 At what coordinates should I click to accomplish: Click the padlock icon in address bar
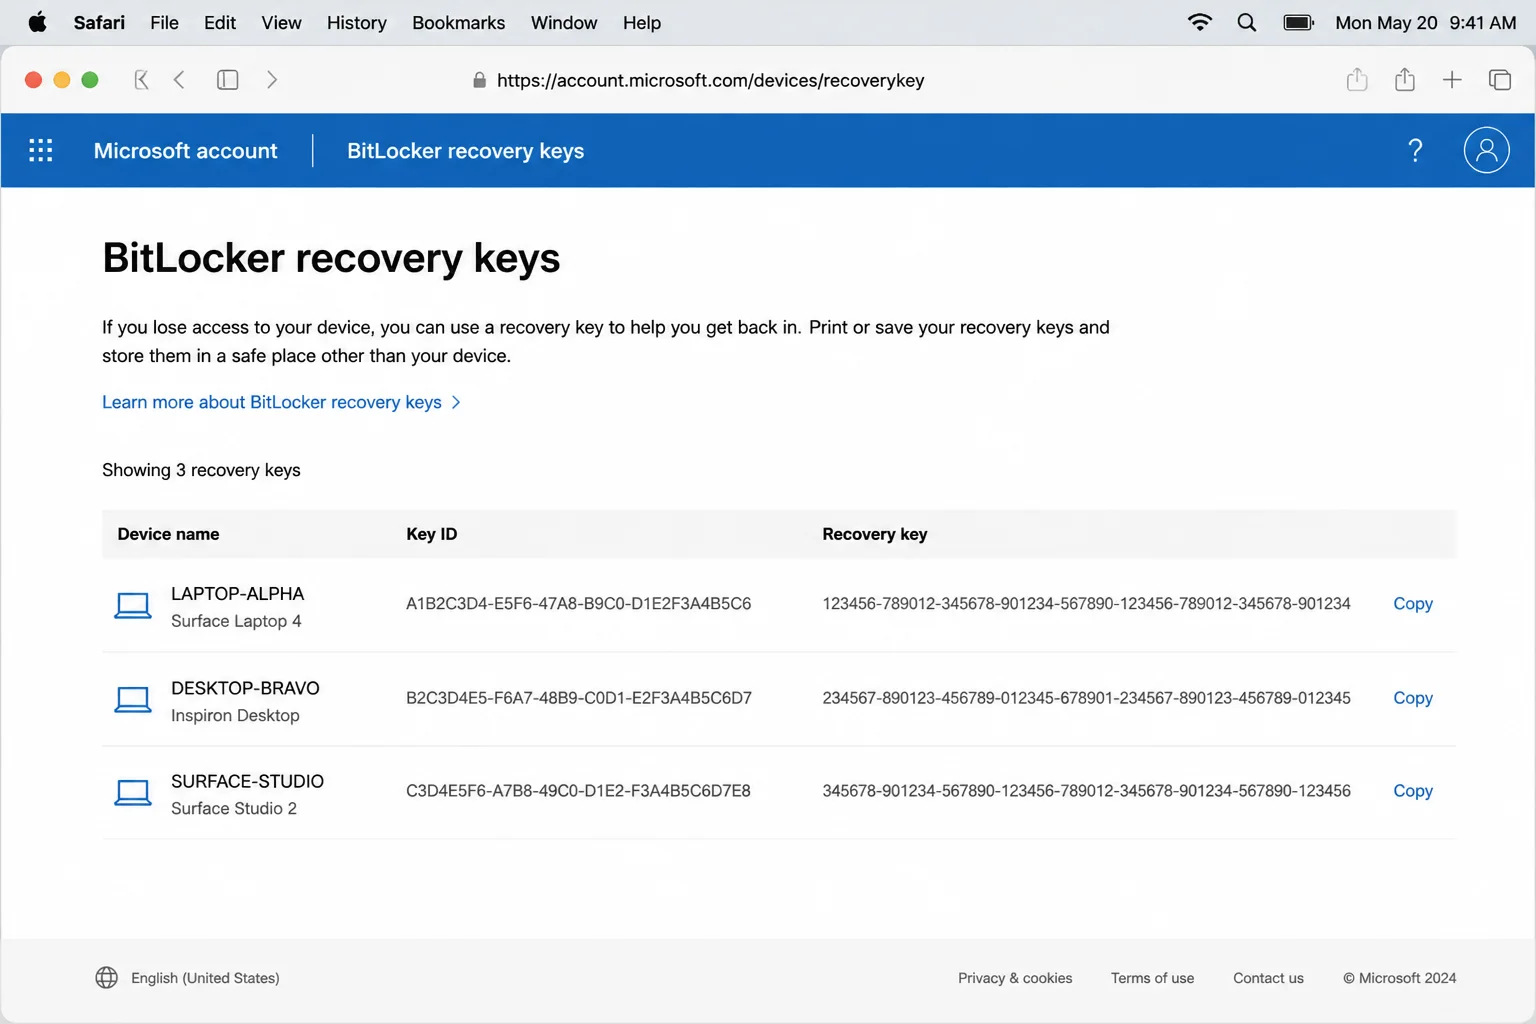point(480,80)
